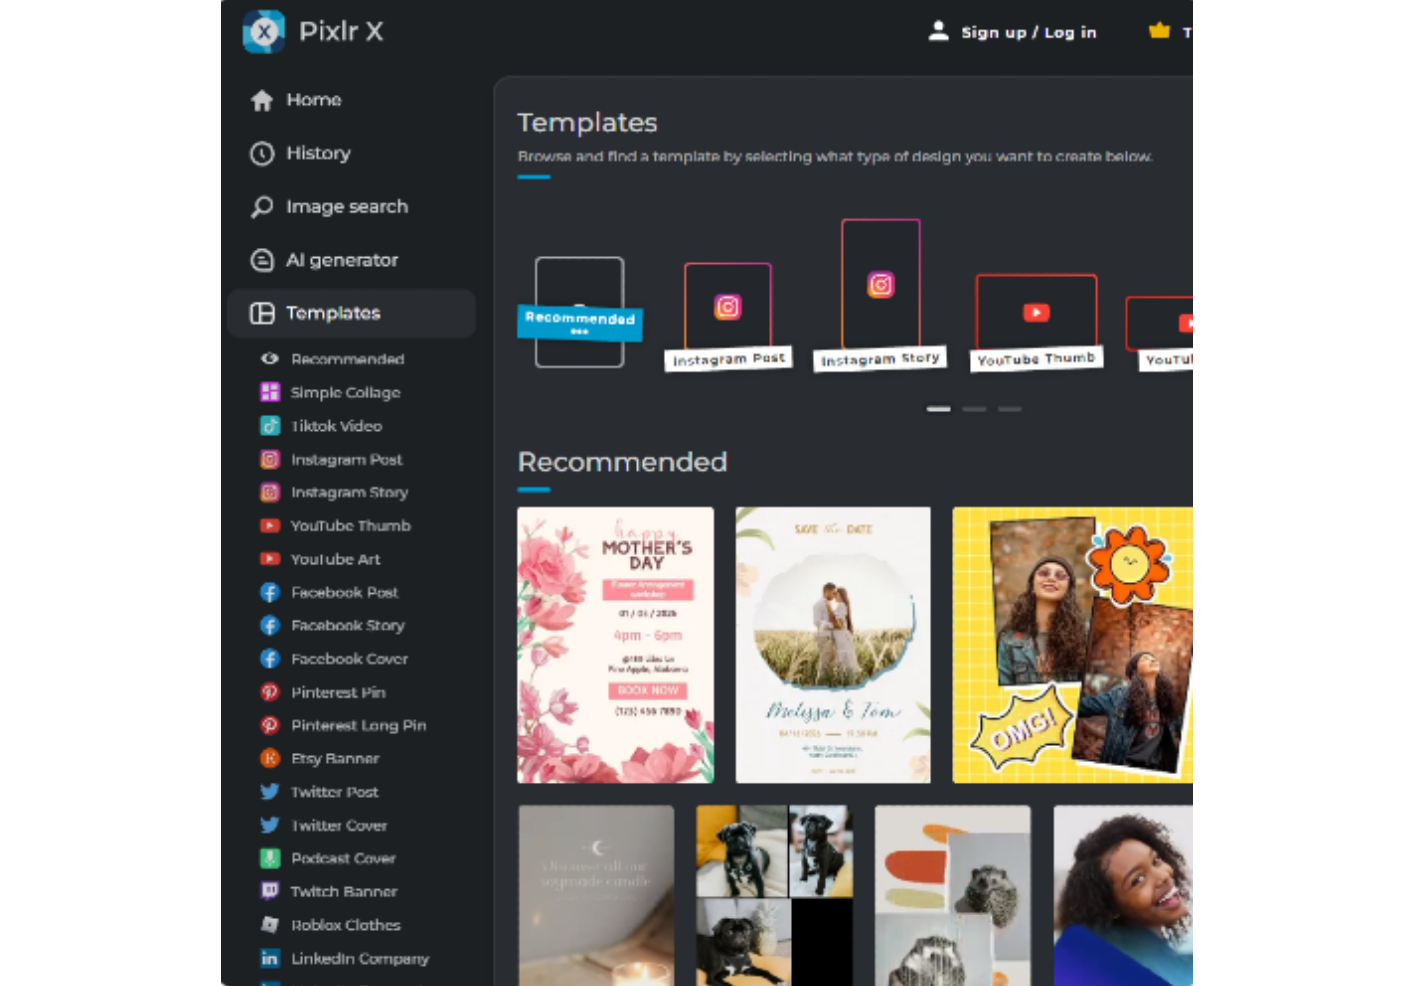Select the Recommended template type card
The height and width of the screenshot is (986, 1414).
(580, 313)
